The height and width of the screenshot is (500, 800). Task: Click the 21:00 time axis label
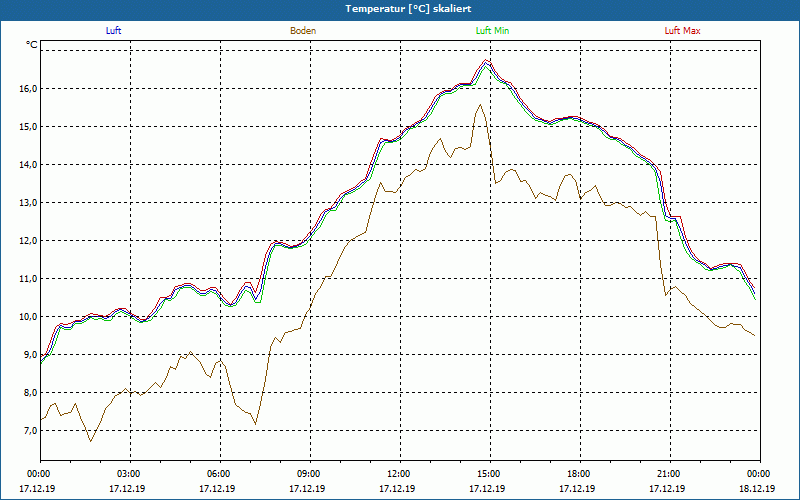pyautogui.click(x=668, y=474)
